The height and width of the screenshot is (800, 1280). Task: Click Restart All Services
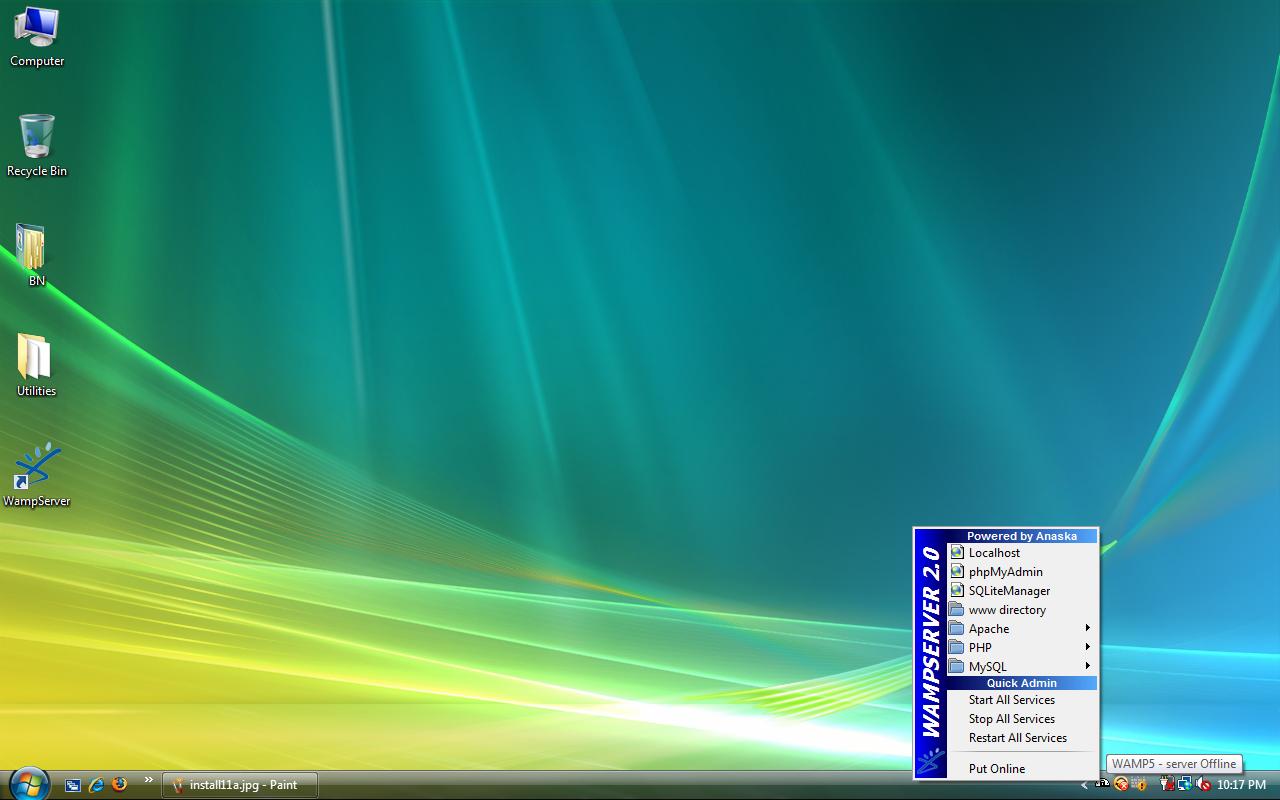[x=1017, y=738]
